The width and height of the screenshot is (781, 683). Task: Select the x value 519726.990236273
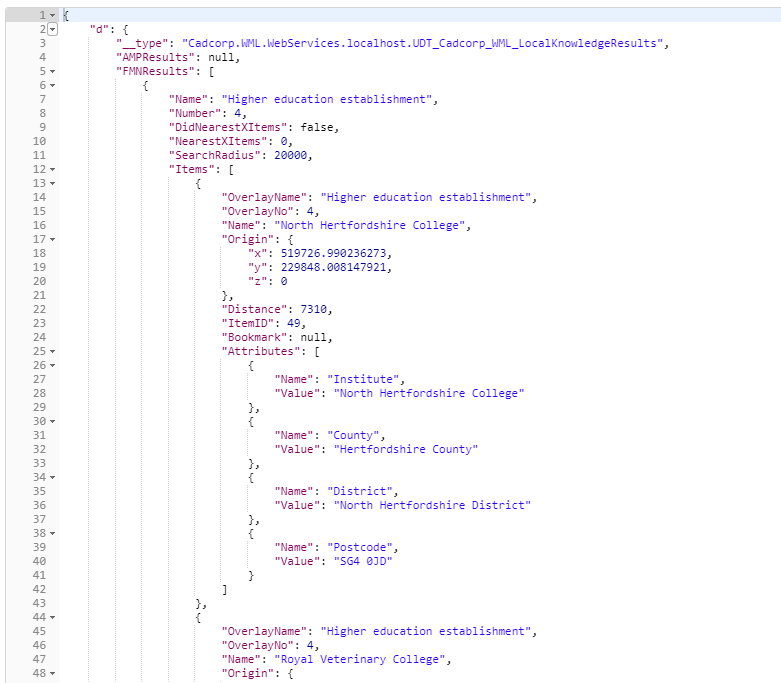(333, 253)
